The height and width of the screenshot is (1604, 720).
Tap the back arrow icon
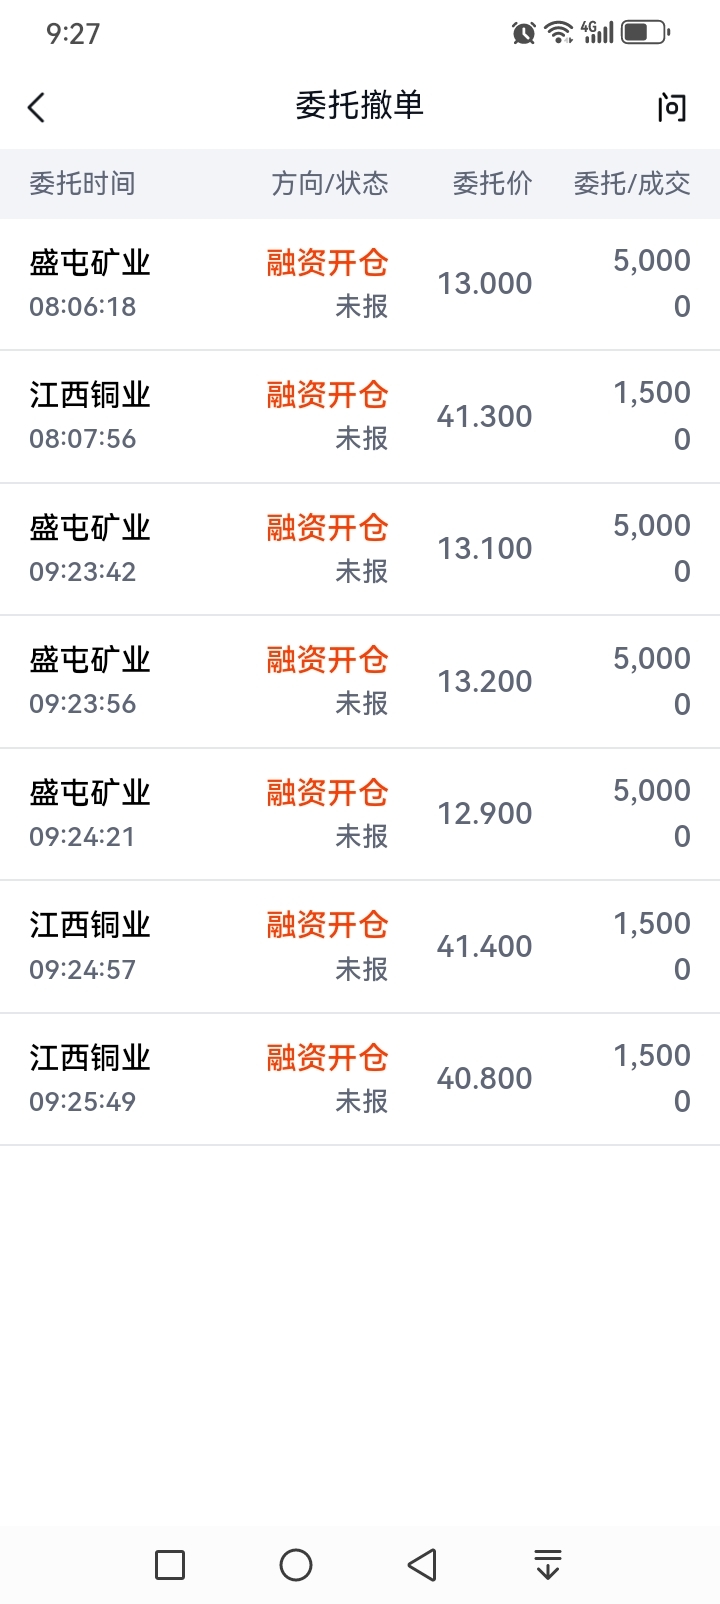point(37,107)
